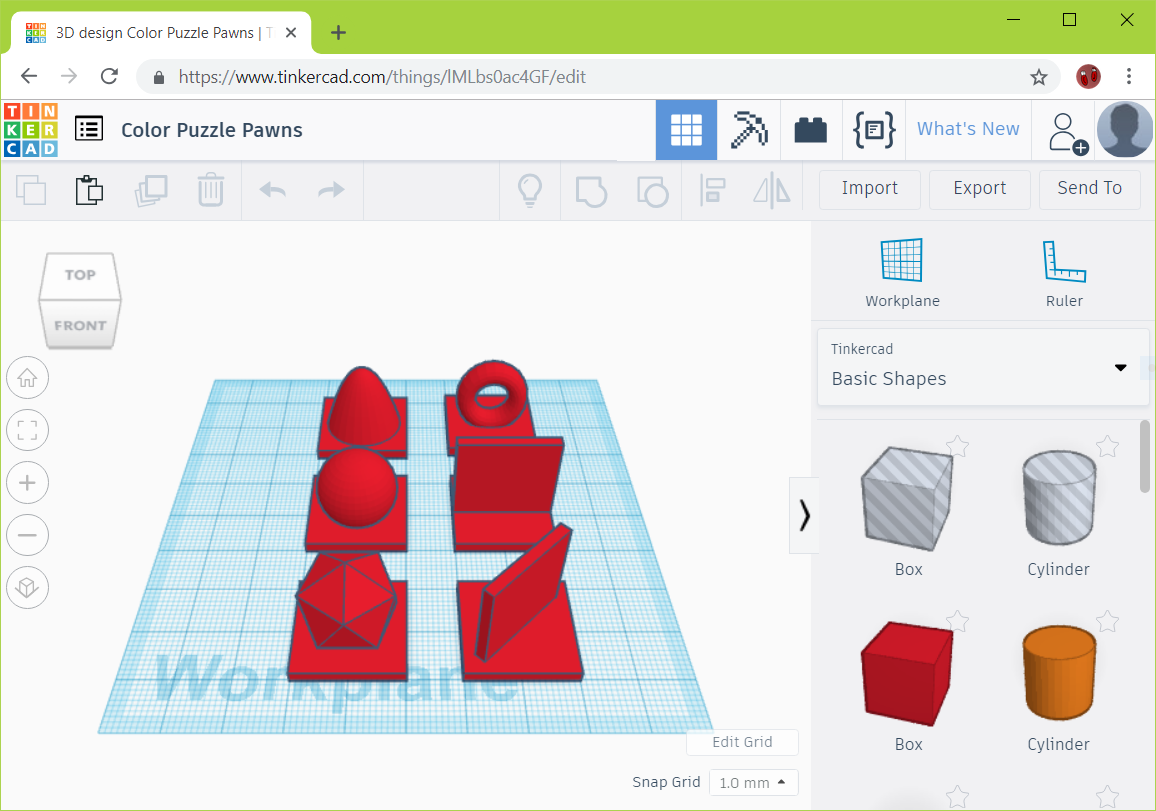The width and height of the screenshot is (1156, 811).
Task: Select the Workplane tool
Action: pyautogui.click(x=902, y=270)
